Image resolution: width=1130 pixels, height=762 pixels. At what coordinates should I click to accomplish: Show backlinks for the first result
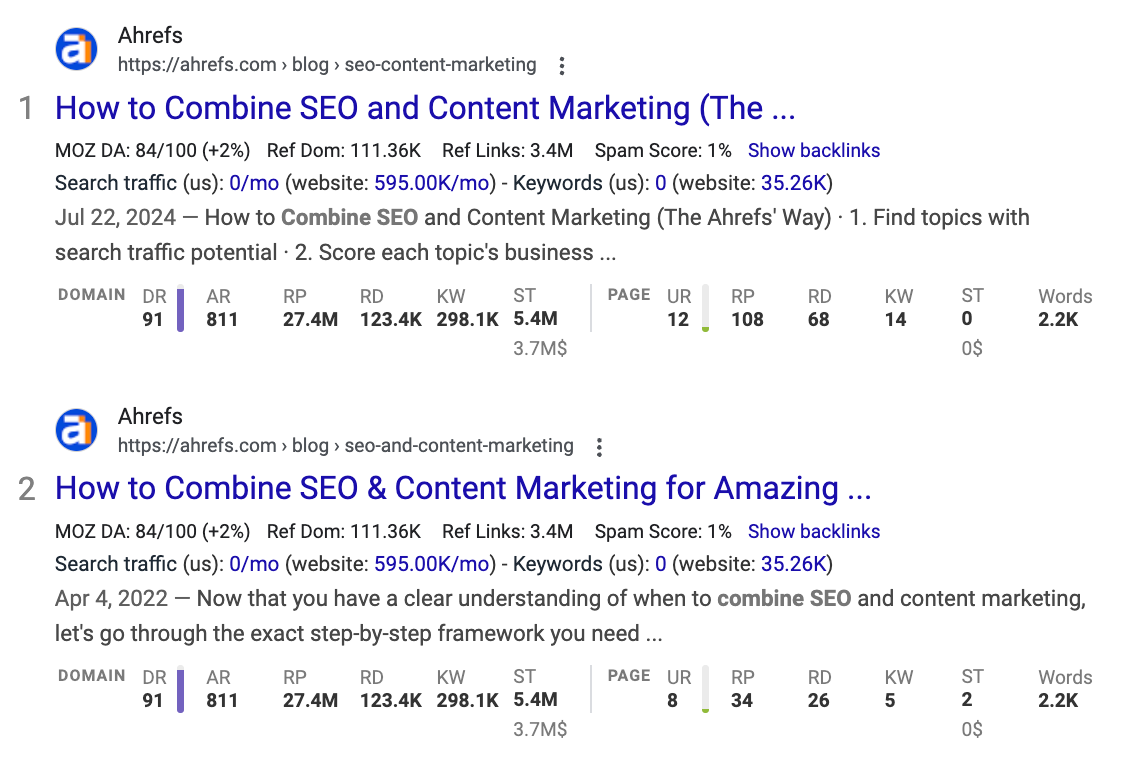814,150
